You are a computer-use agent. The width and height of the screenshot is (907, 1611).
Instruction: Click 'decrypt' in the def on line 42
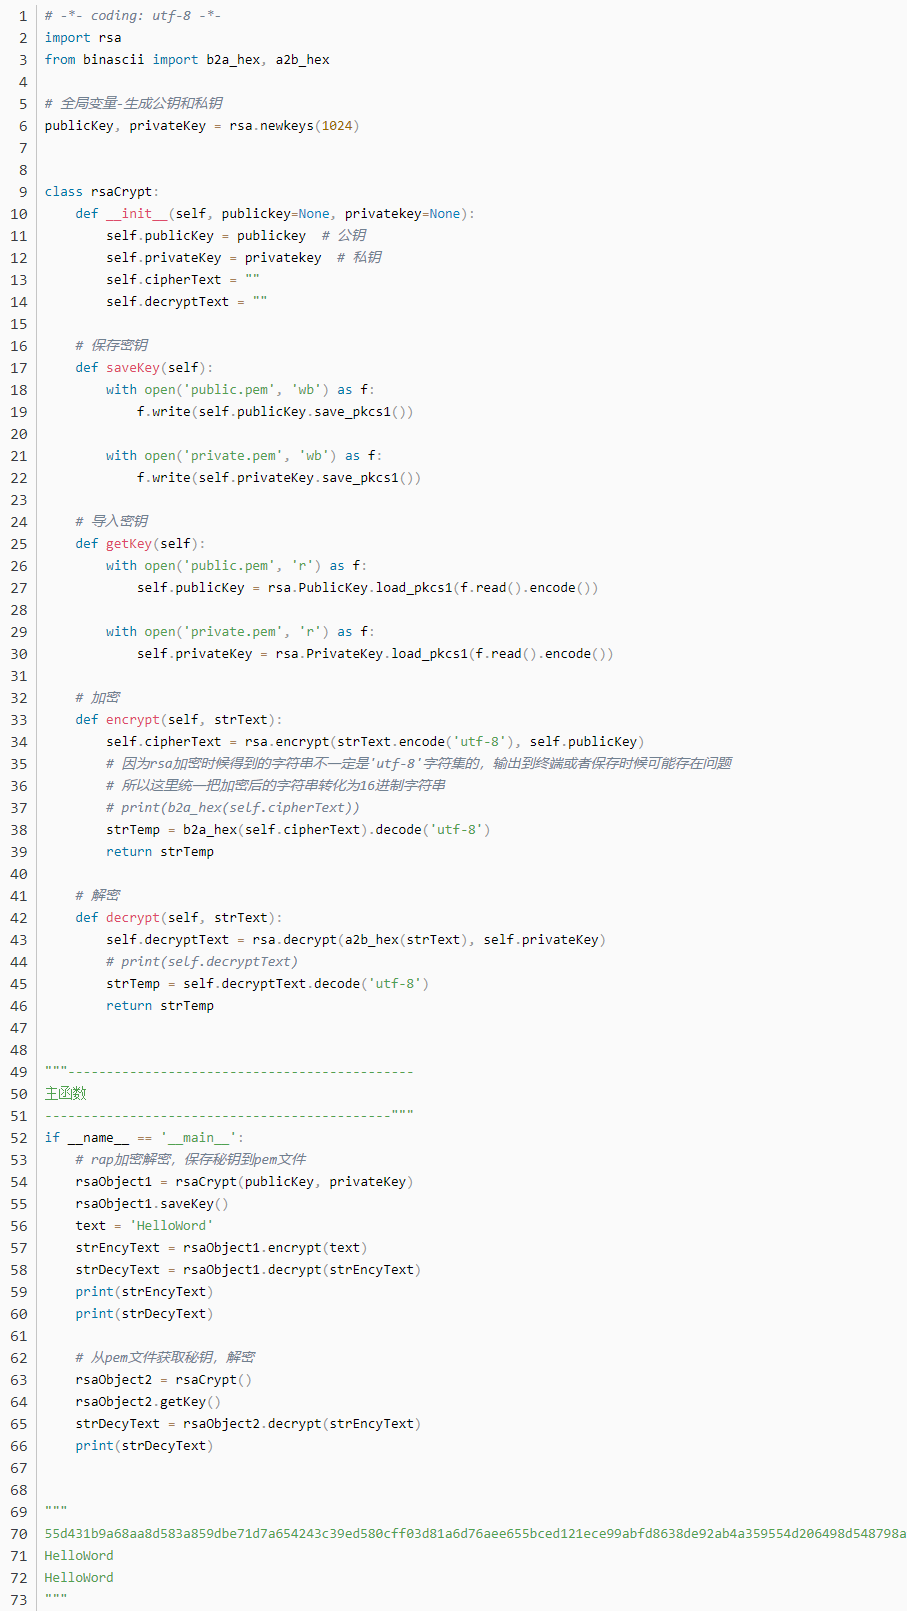click(x=133, y=918)
